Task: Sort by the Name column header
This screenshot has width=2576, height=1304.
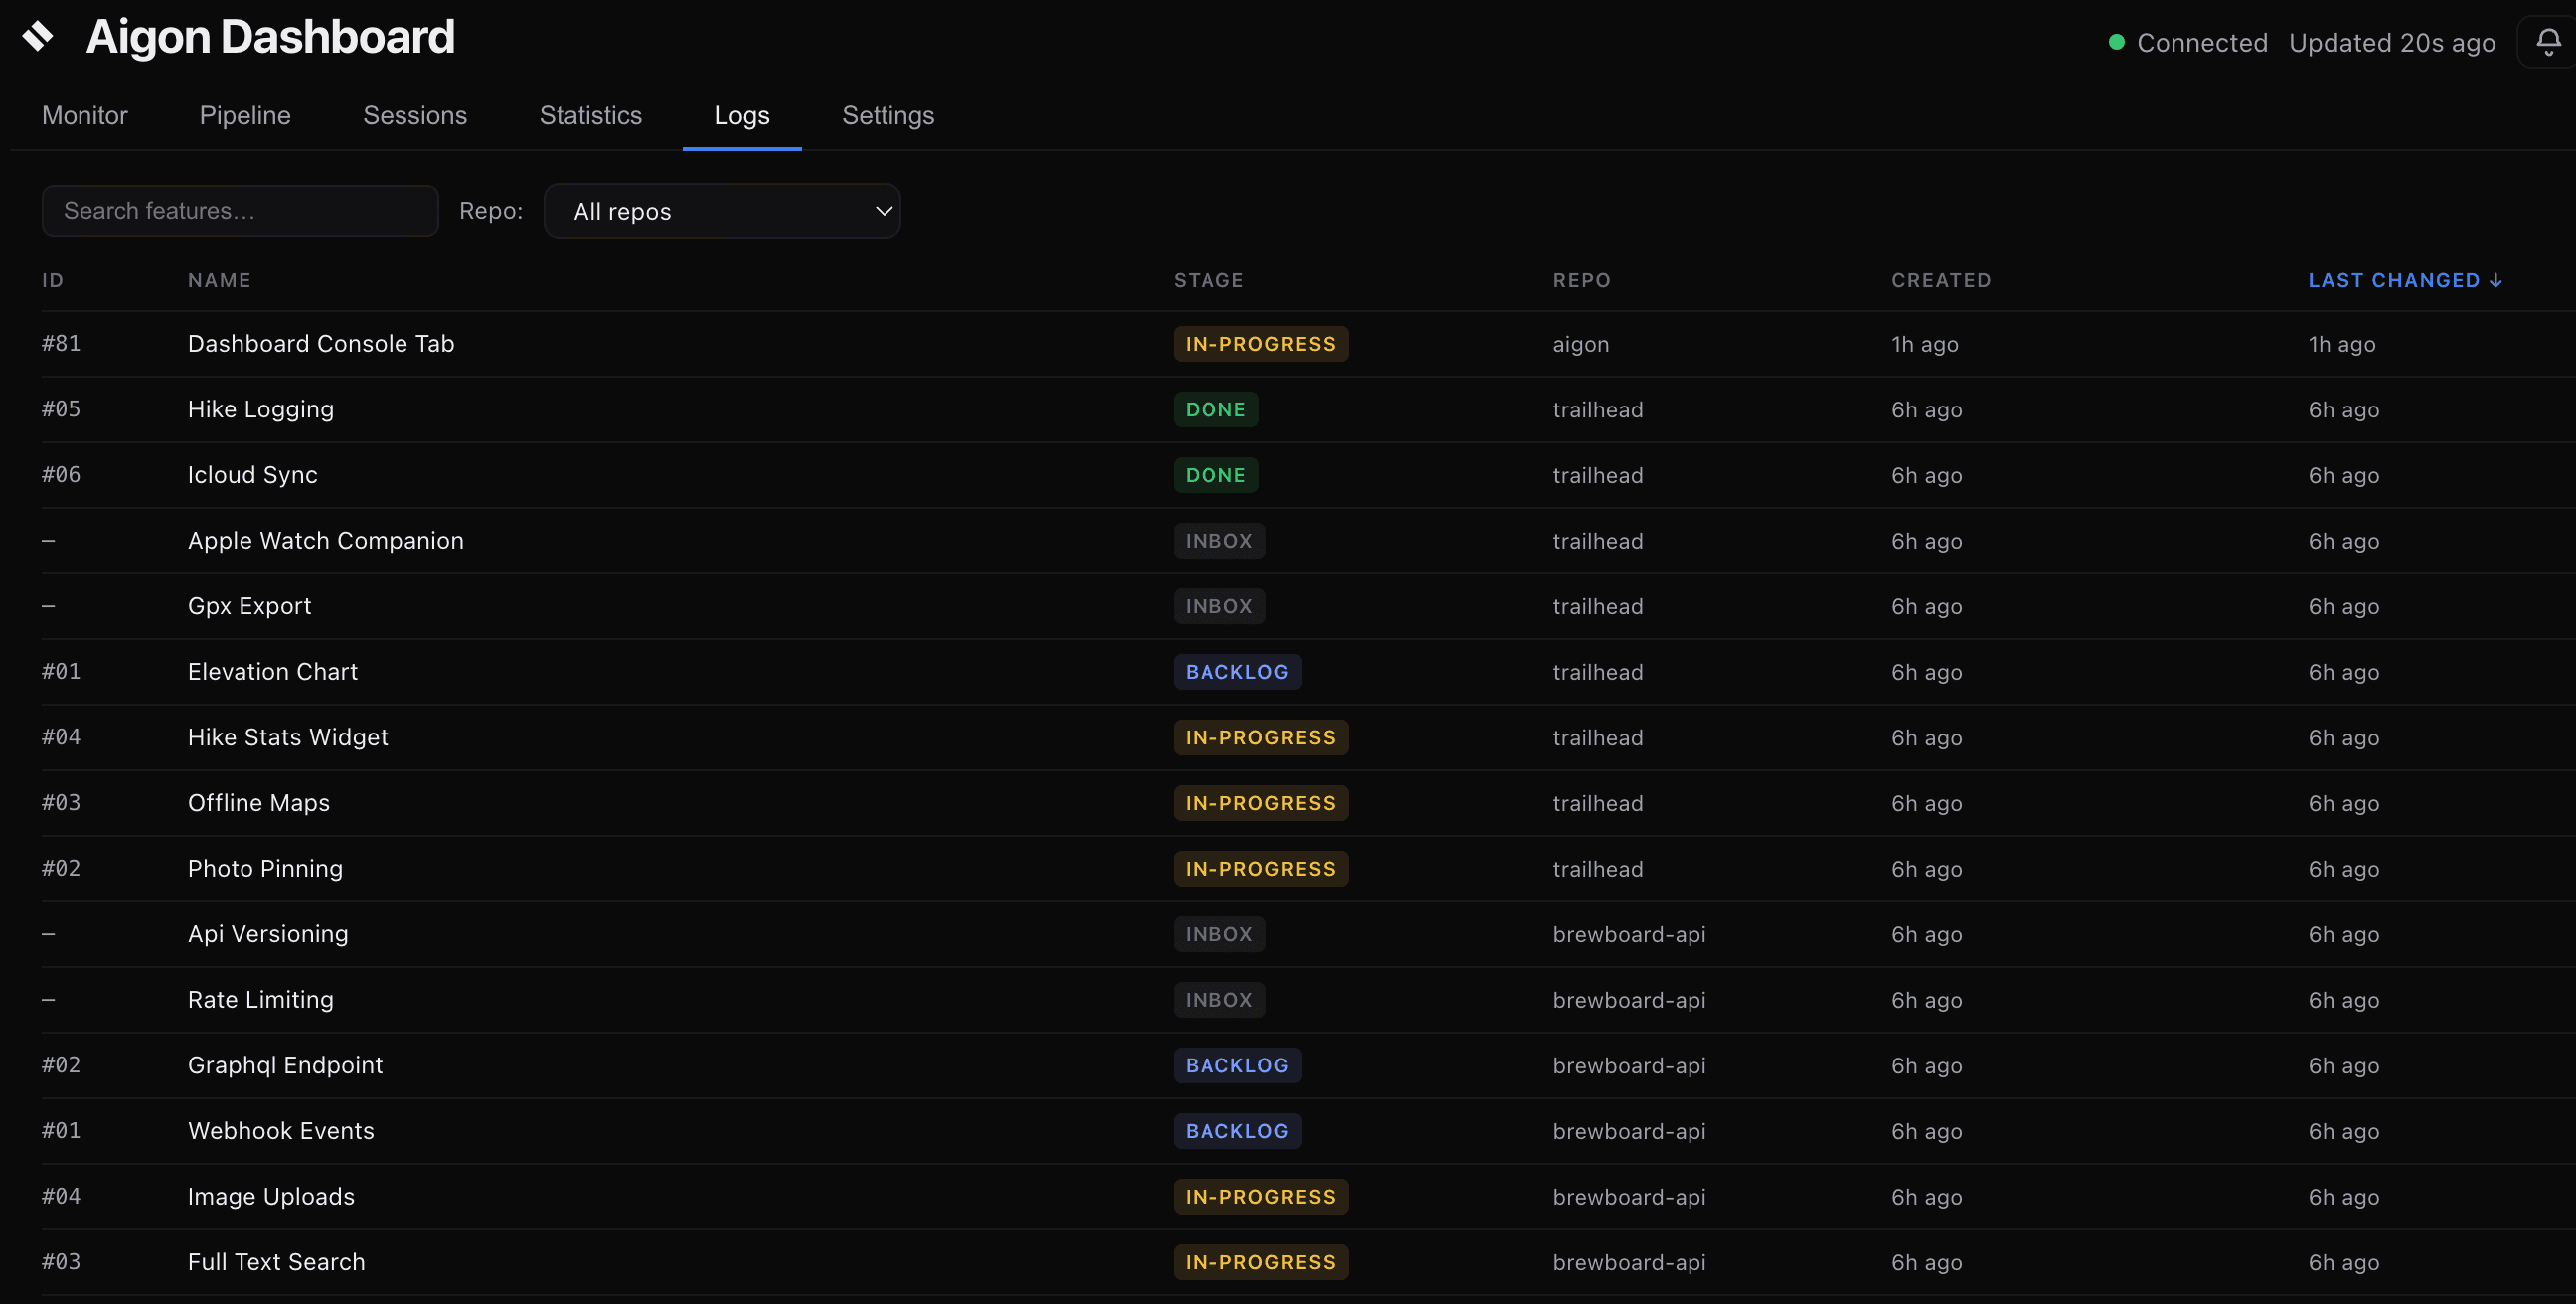Action: pos(219,281)
